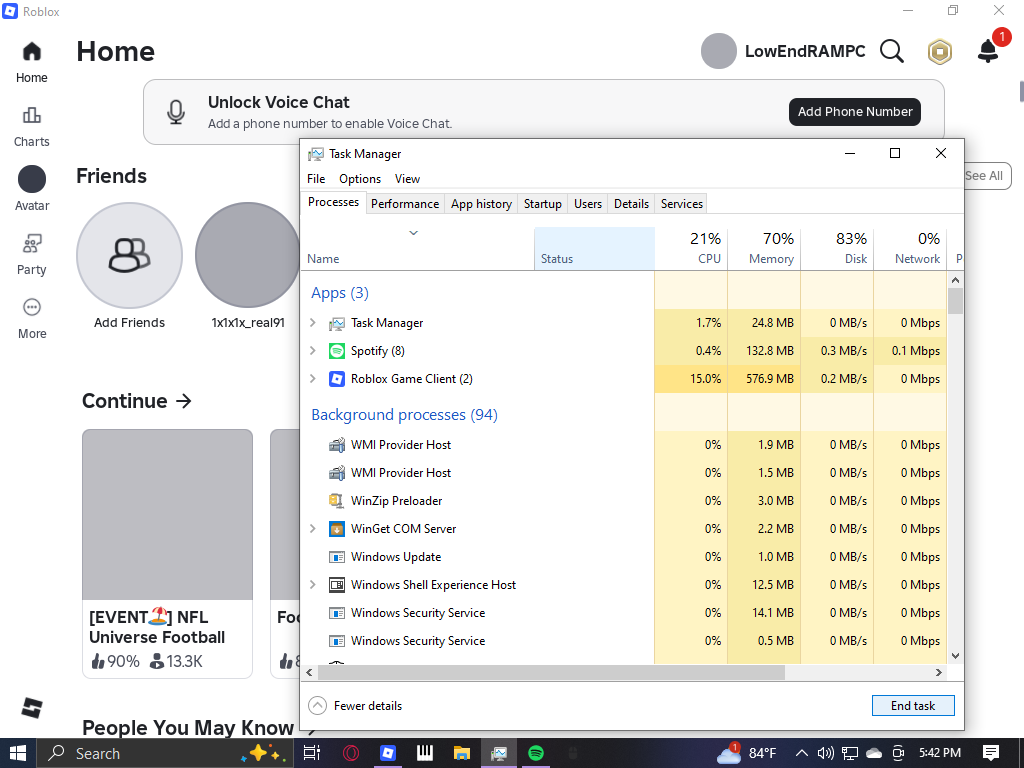1024x768 pixels.
Task: Open the Task Manager View menu
Action: 407,179
